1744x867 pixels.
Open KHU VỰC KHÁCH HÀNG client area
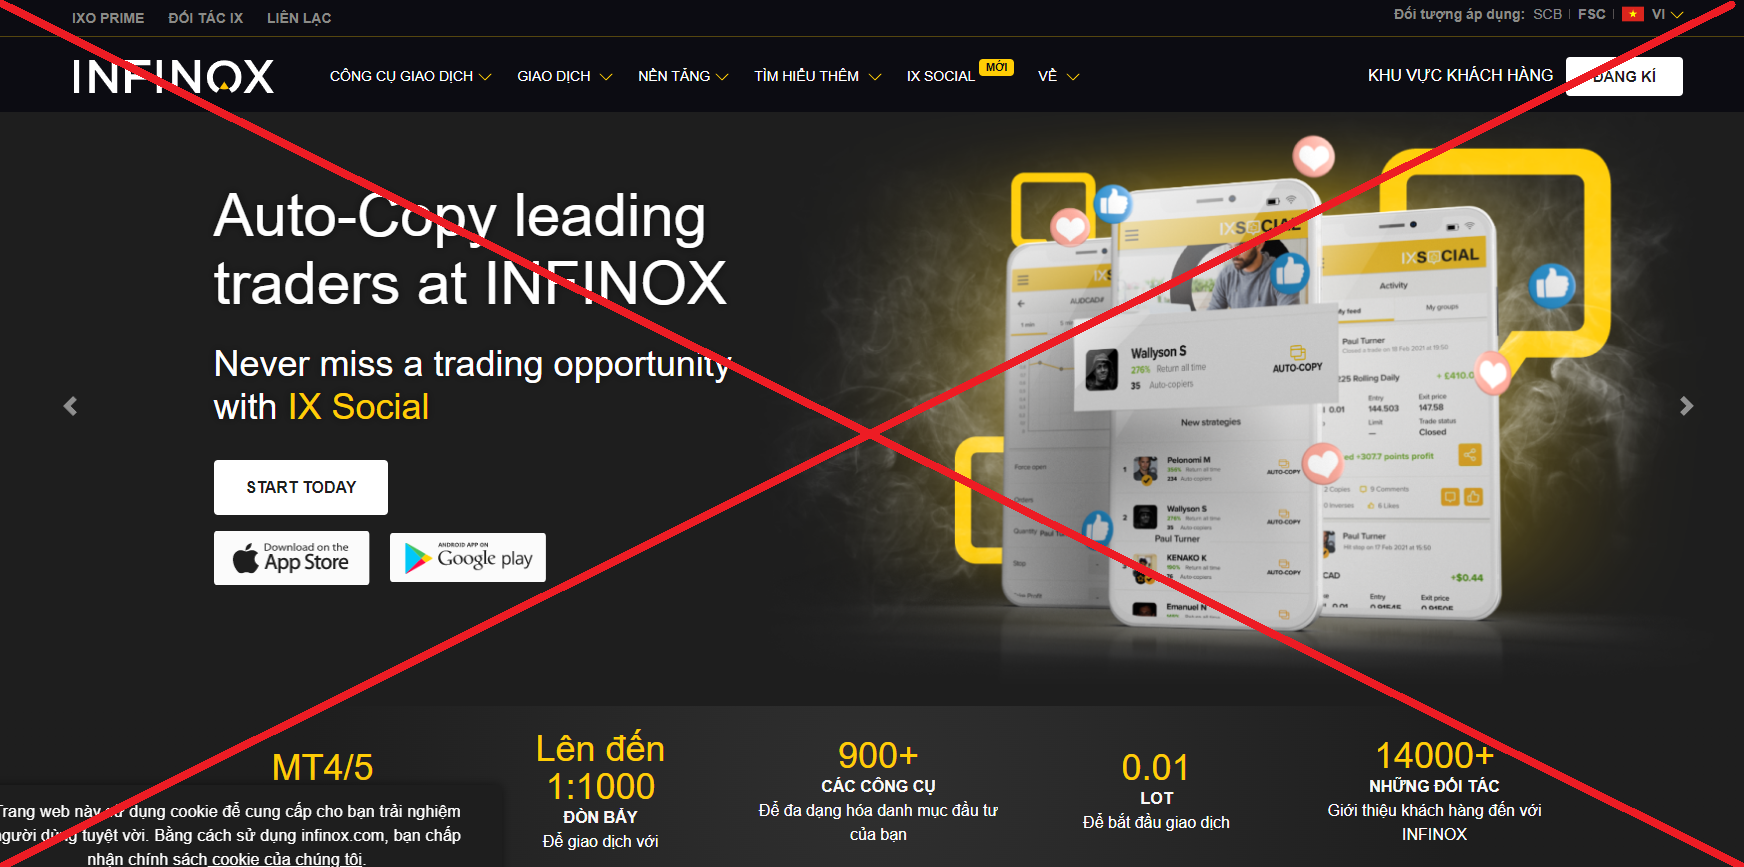click(1460, 76)
